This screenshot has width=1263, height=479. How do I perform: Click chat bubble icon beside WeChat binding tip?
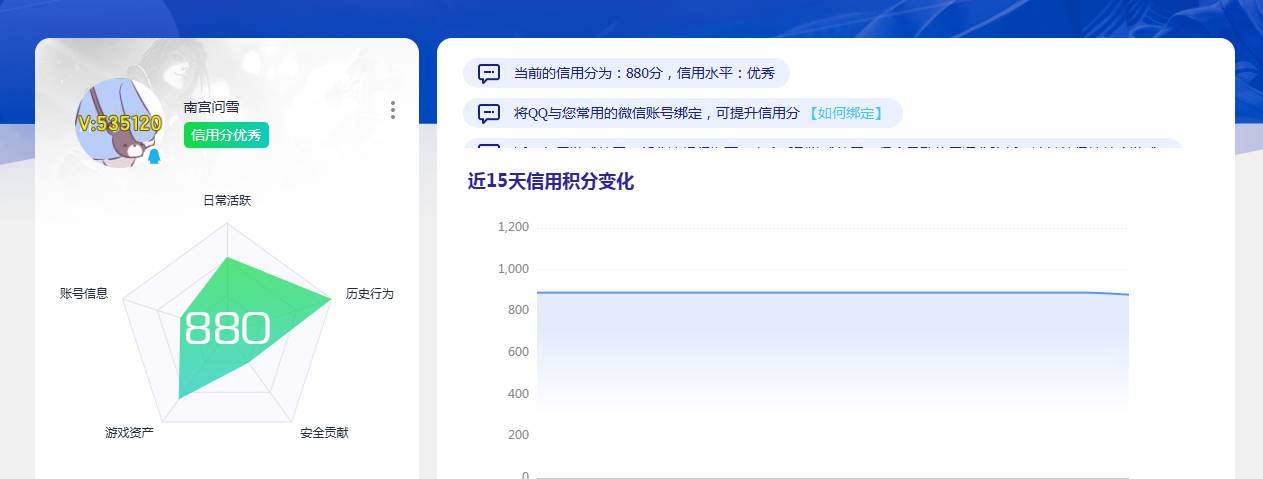489,113
